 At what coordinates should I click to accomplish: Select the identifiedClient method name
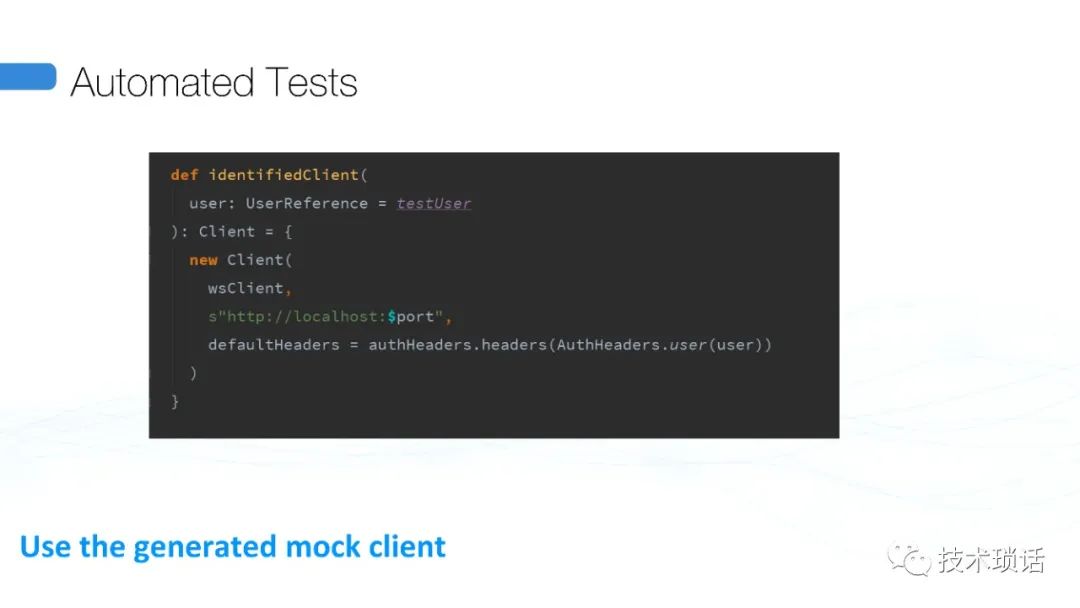click(284, 175)
